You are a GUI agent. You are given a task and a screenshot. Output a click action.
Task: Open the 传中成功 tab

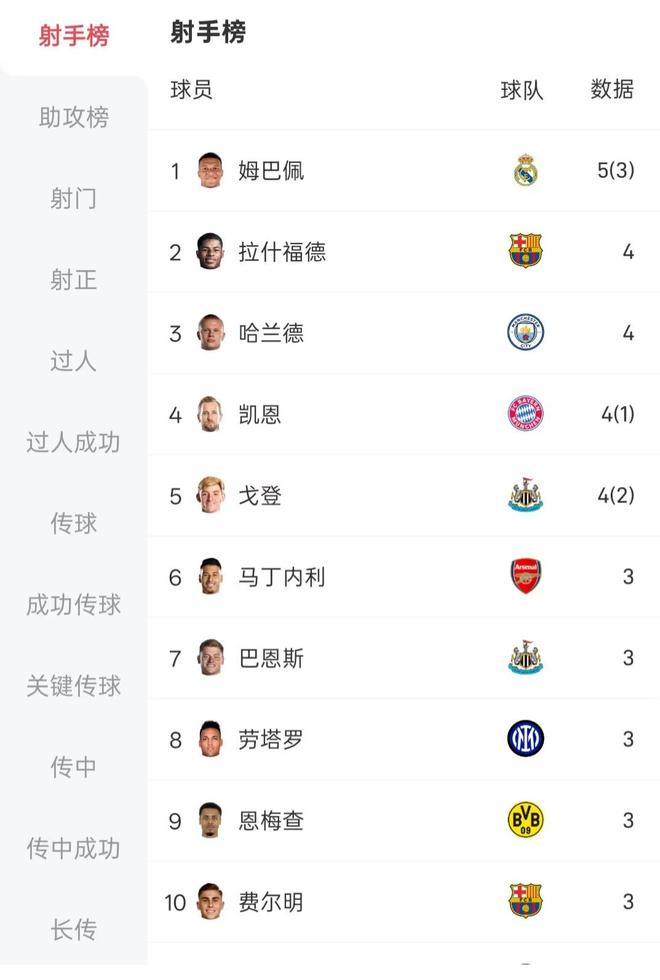tap(74, 848)
